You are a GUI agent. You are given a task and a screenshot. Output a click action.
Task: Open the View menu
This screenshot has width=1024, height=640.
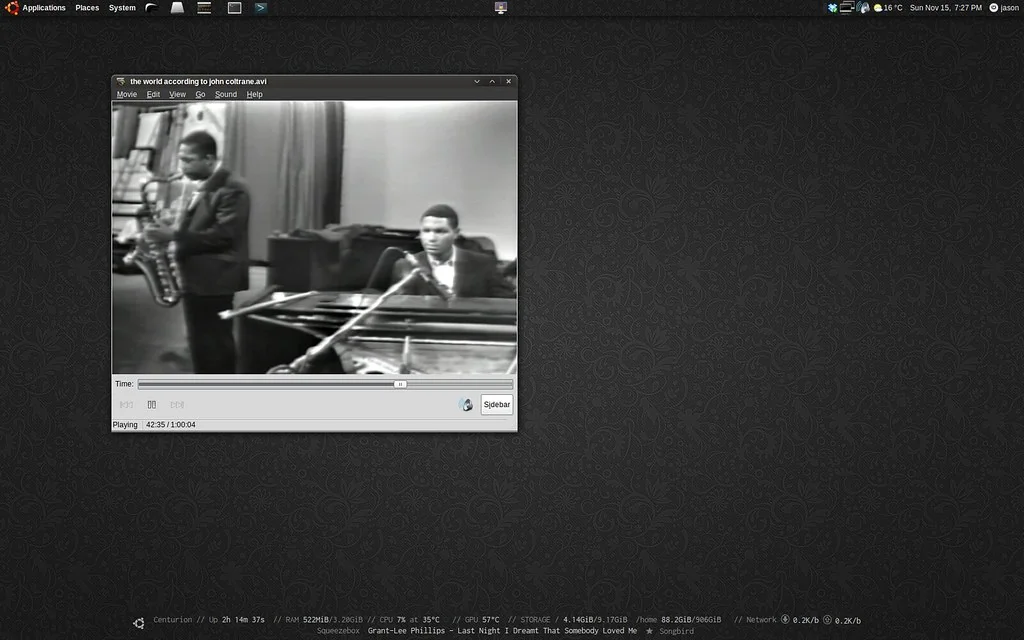178,95
